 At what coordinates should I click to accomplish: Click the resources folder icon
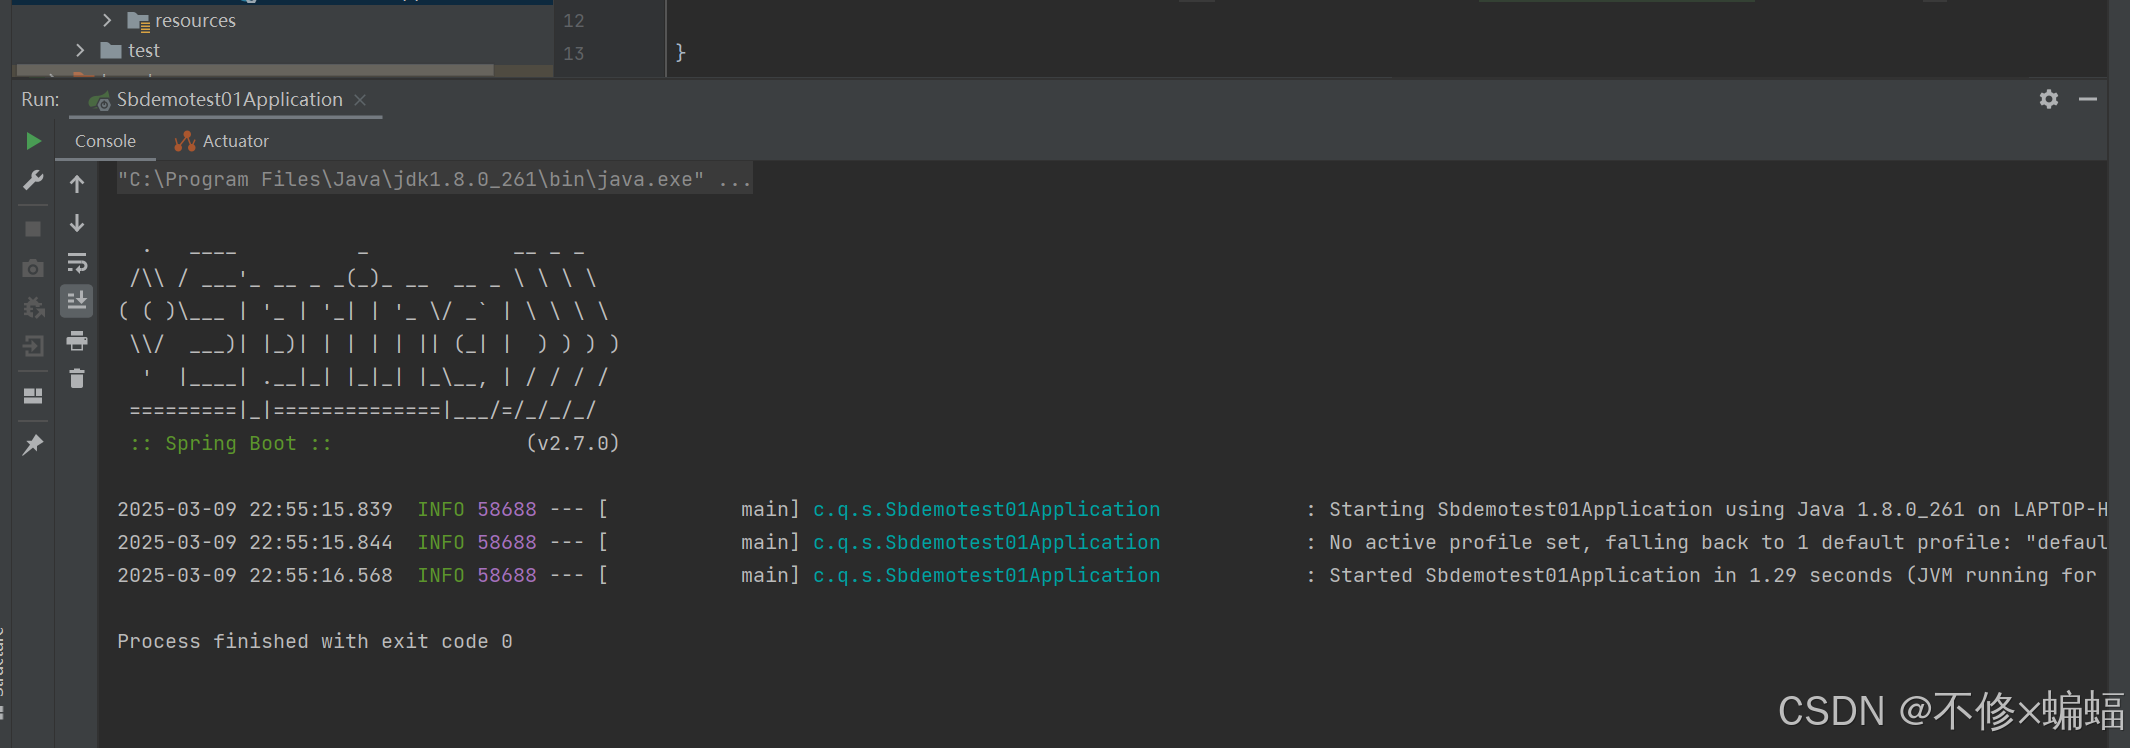pyautogui.click(x=138, y=21)
